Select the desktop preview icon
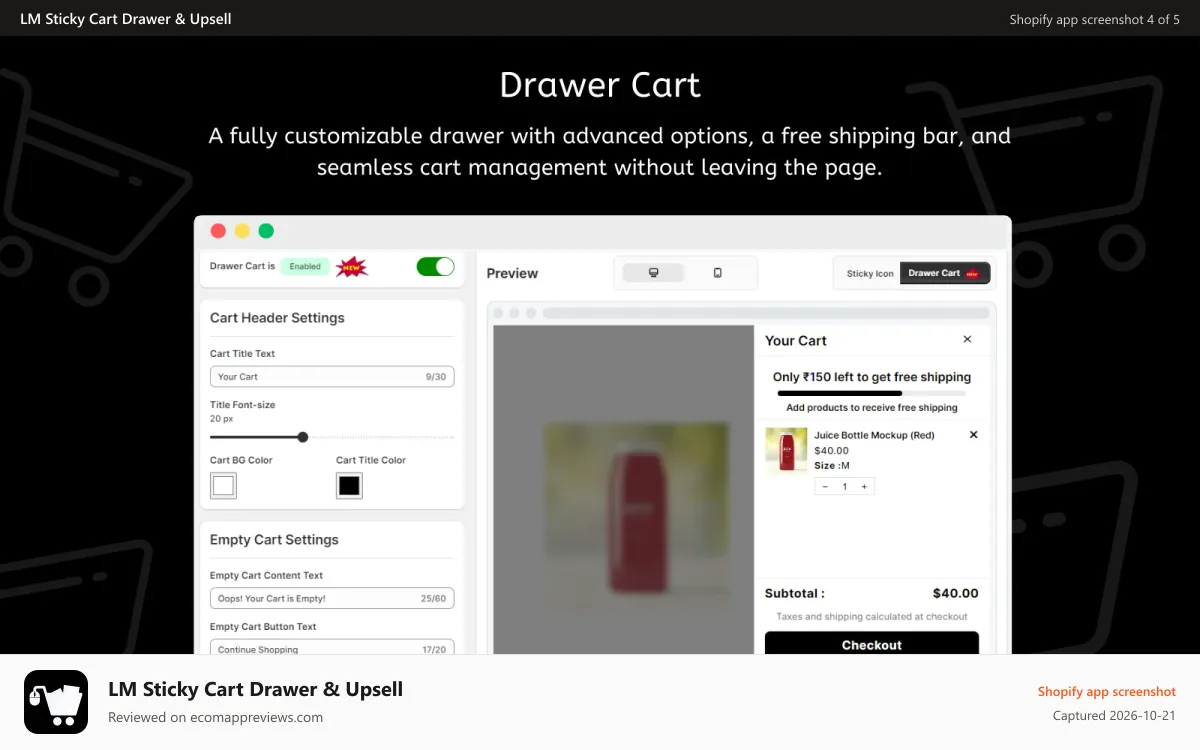This screenshot has width=1200, height=750. 653,273
